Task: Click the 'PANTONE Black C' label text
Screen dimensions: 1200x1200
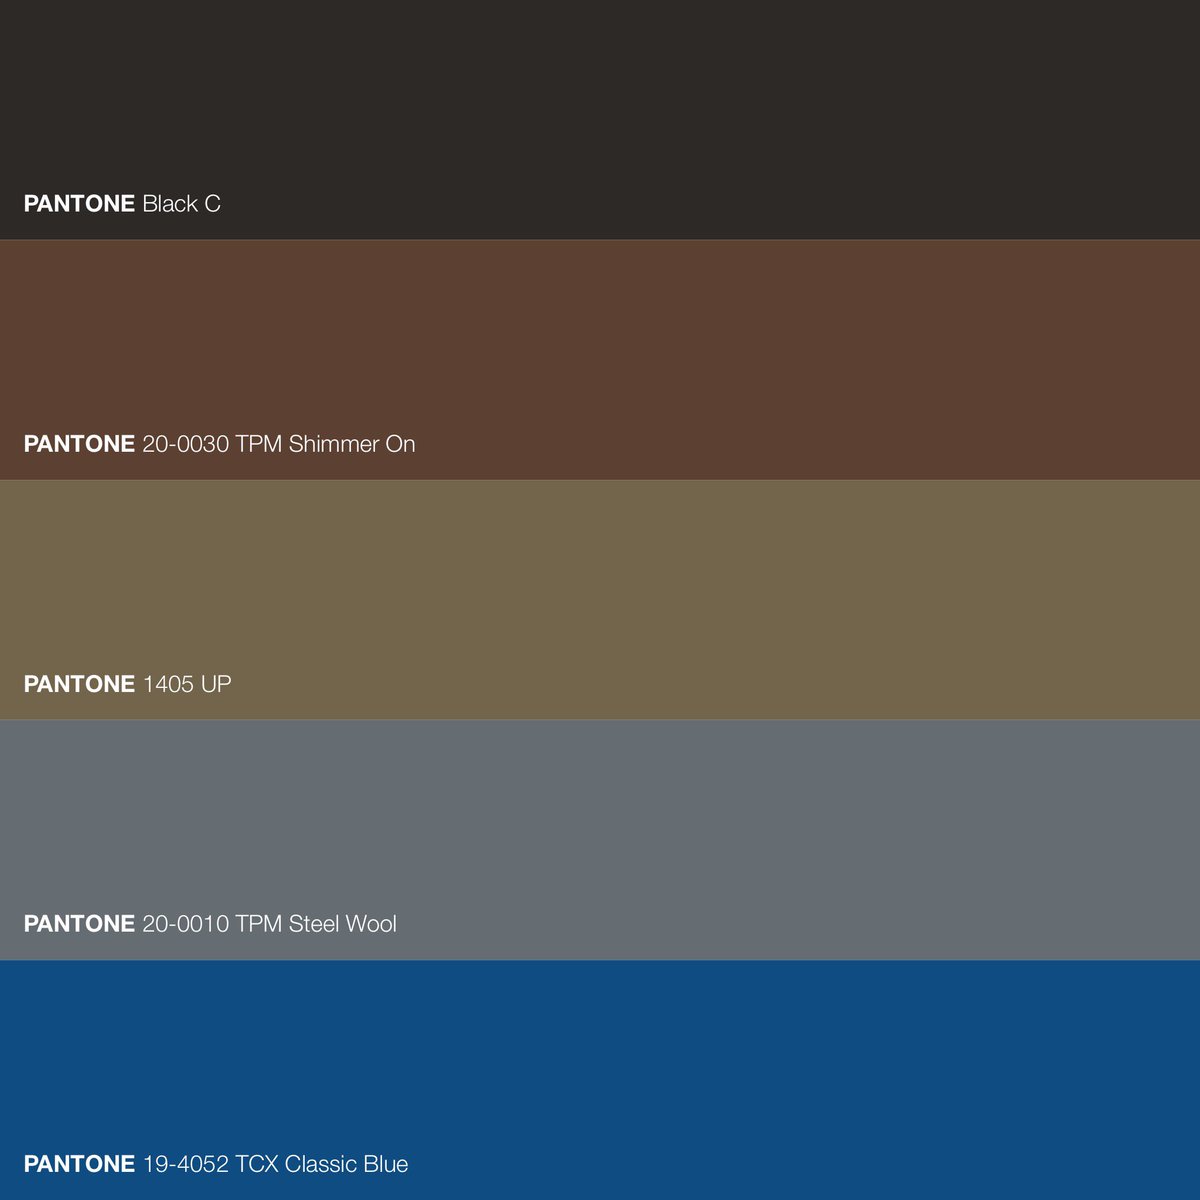Action: coord(122,204)
